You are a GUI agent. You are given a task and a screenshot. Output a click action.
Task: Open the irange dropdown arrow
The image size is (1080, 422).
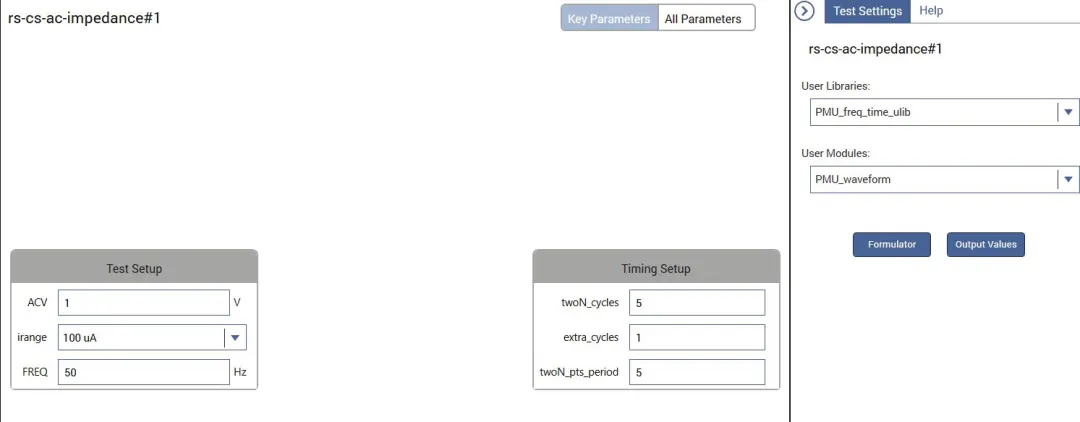pyautogui.click(x=235, y=338)
